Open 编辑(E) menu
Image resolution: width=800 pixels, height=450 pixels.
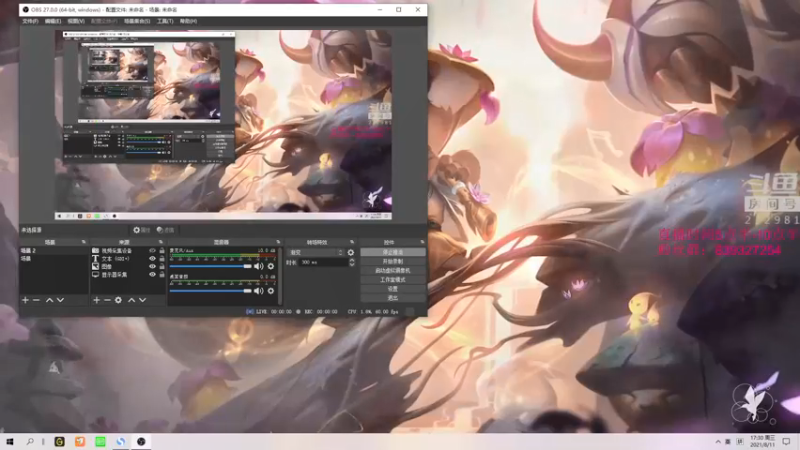[53, 21]
